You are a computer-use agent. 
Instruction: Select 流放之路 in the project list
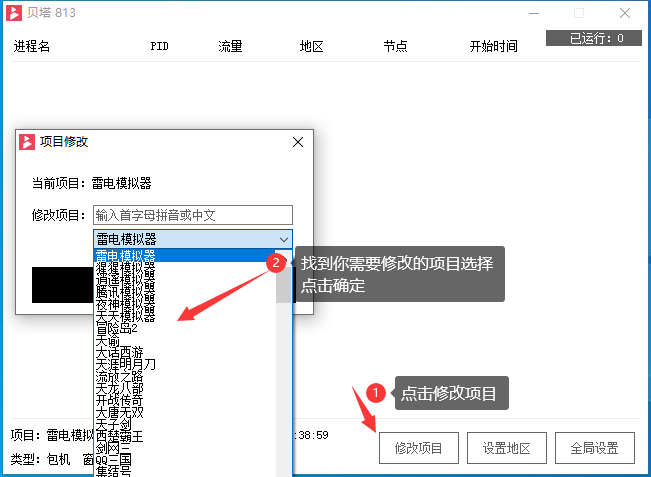click(120, 376)
